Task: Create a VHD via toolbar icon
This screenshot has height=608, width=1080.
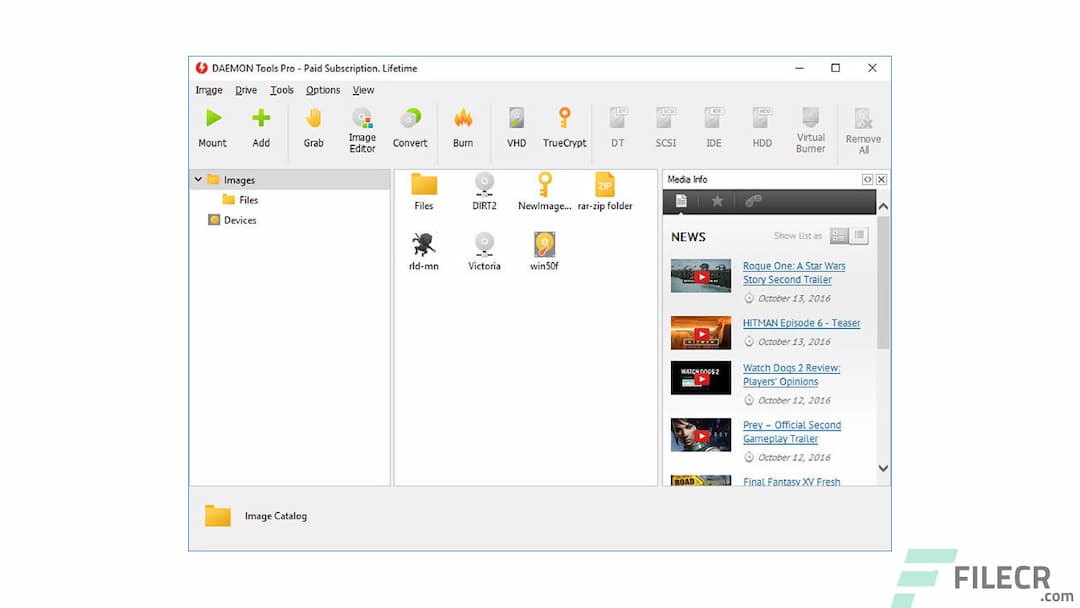Action: 516,119
